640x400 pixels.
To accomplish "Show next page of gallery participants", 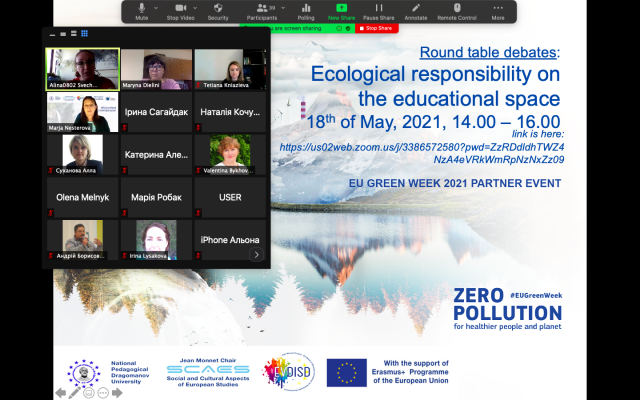I will coord(256,255).
